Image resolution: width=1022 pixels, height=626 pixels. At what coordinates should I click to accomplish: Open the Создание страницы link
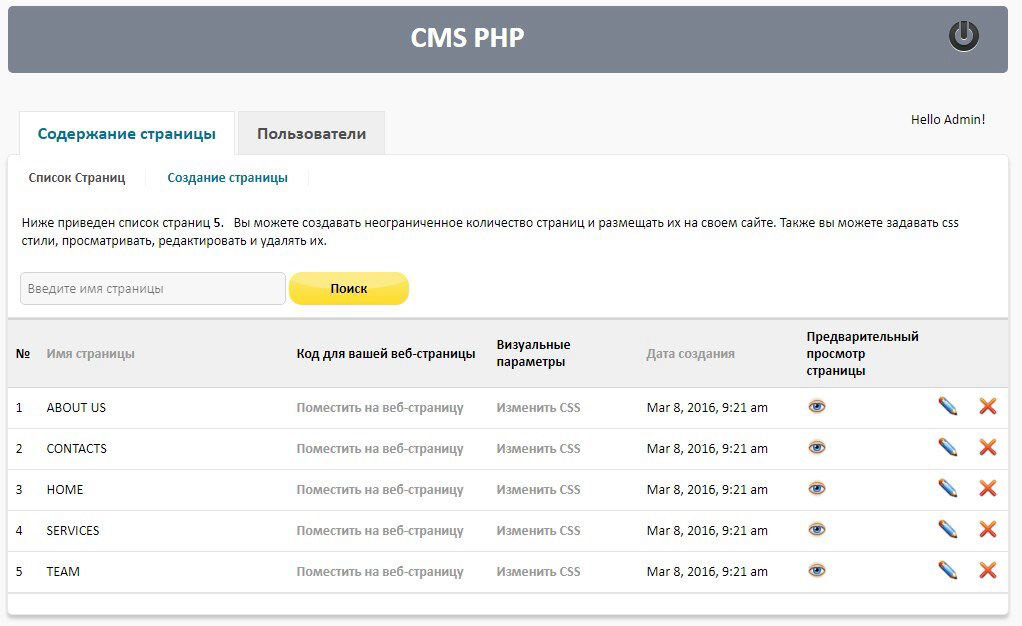point(227,178)
